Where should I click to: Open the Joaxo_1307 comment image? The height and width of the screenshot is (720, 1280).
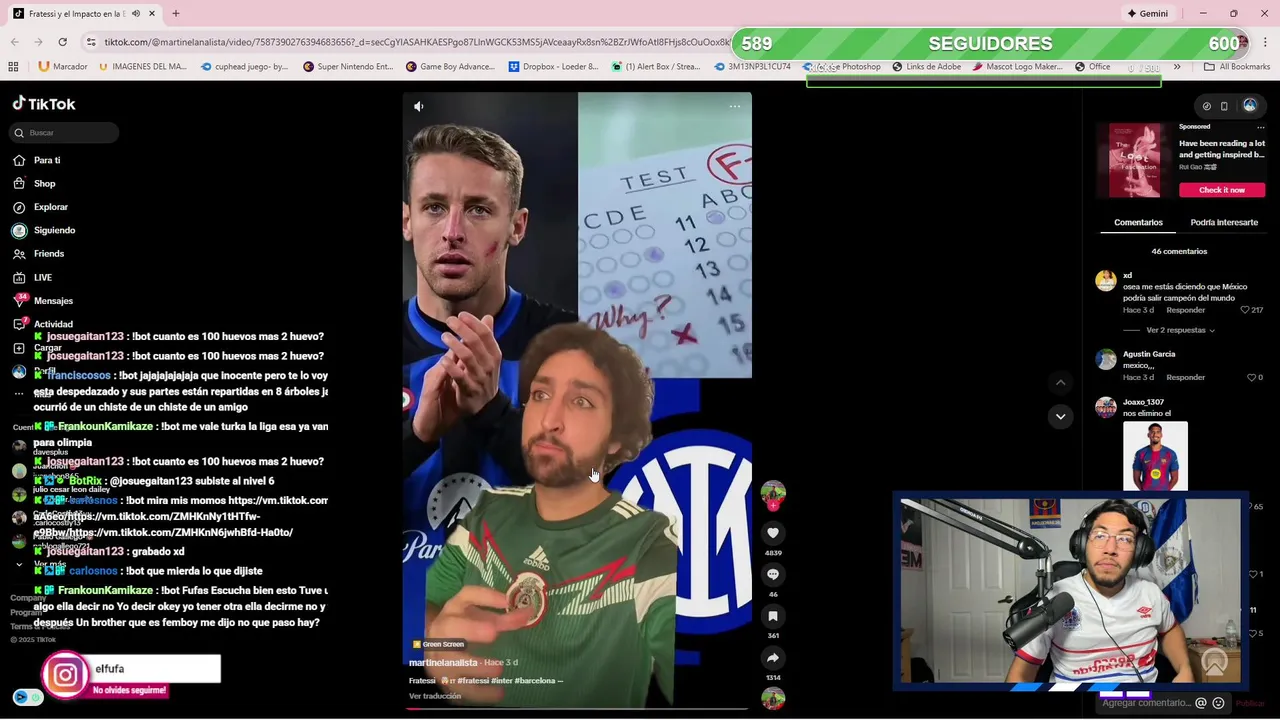click(x=1155, y=456)
